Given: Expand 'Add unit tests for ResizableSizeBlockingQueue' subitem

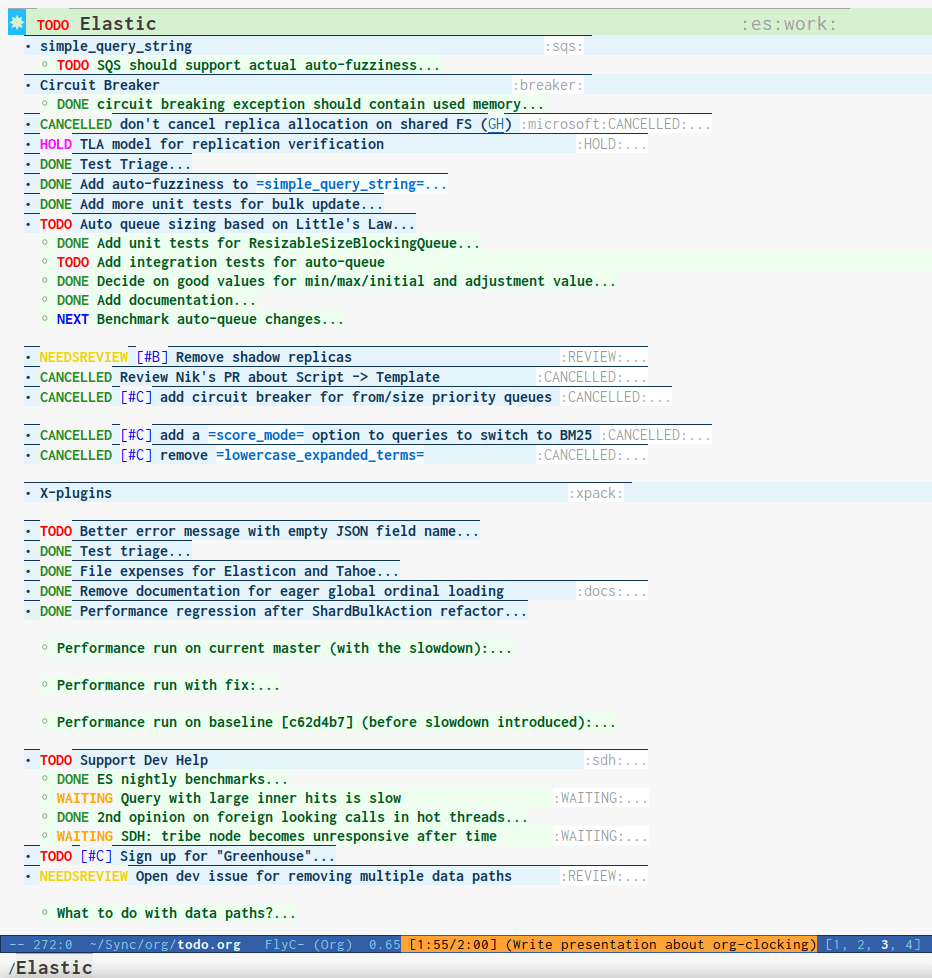Looking at the screenshot, I should (x=288, y=243).
